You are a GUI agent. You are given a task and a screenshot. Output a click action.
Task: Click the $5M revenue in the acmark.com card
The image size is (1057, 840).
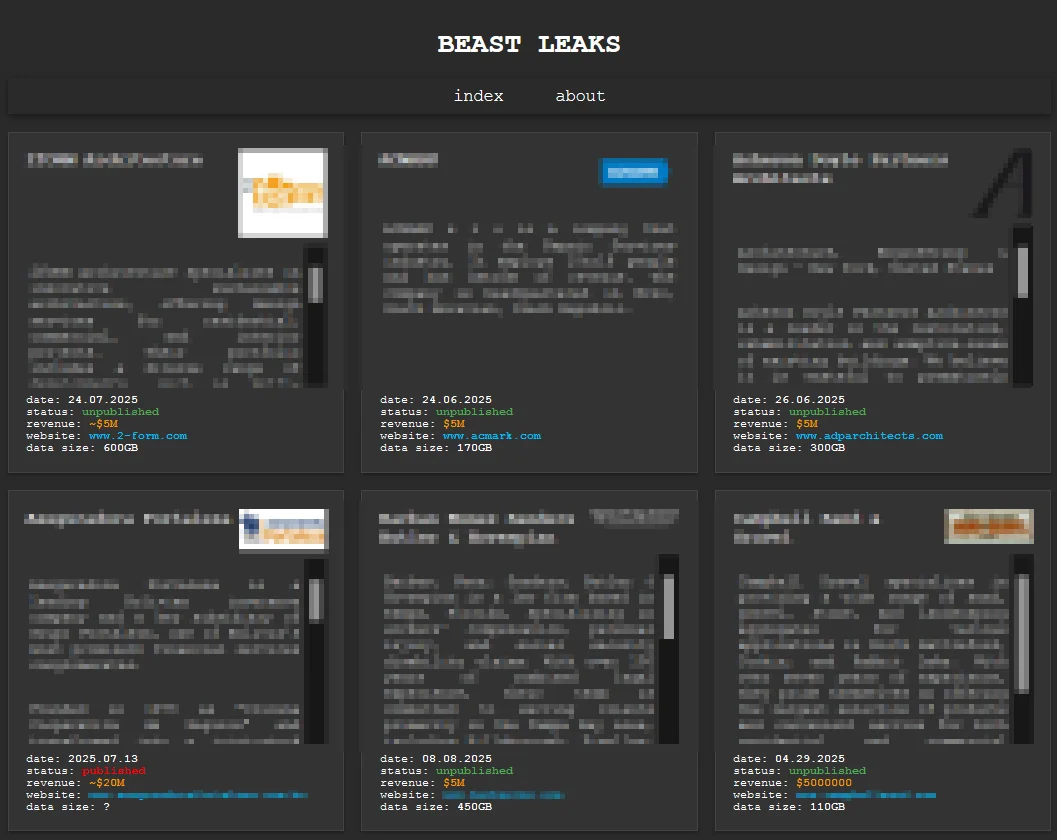pos(454,424)
